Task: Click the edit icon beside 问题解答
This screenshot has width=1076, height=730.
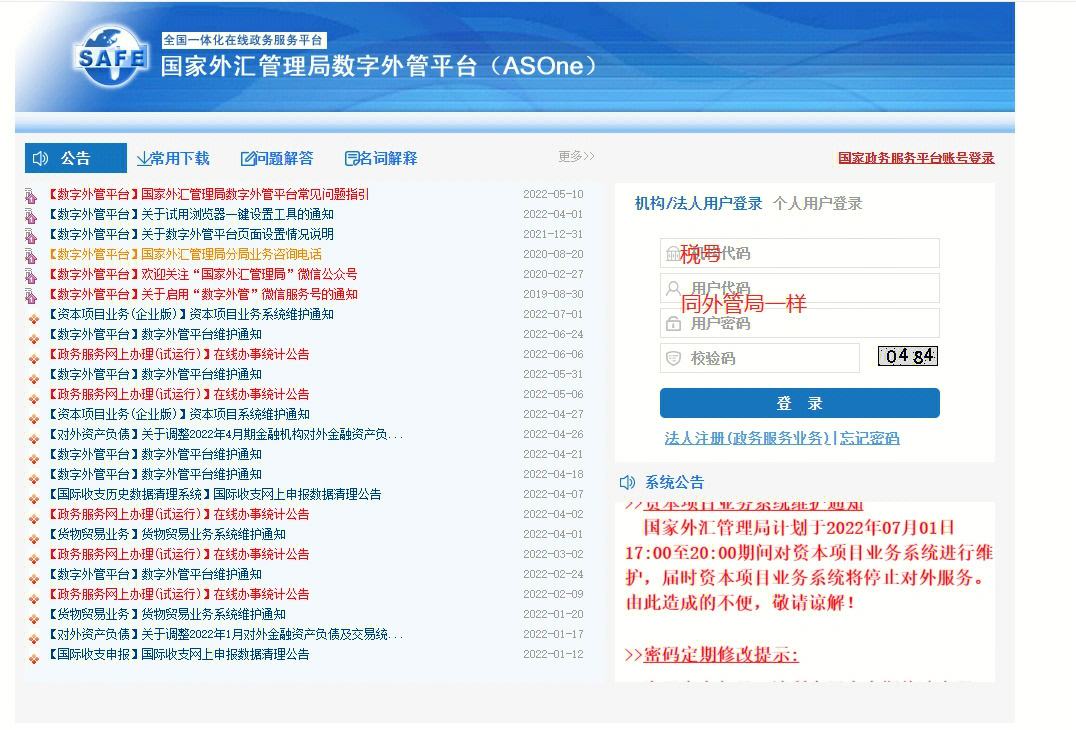Action: pos(248,159)
